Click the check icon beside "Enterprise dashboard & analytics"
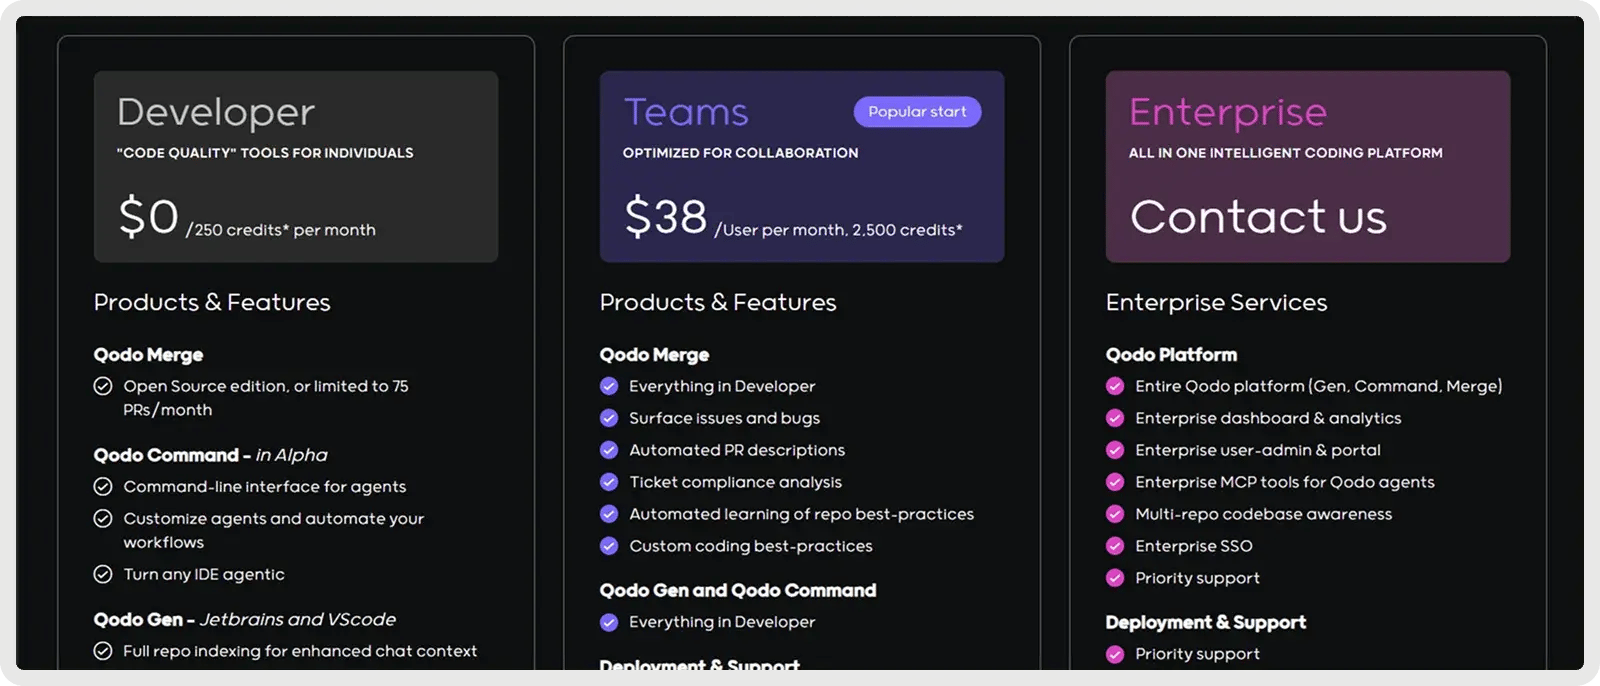The width and height of the screenshot is (1600, 686). [1115, 418]
